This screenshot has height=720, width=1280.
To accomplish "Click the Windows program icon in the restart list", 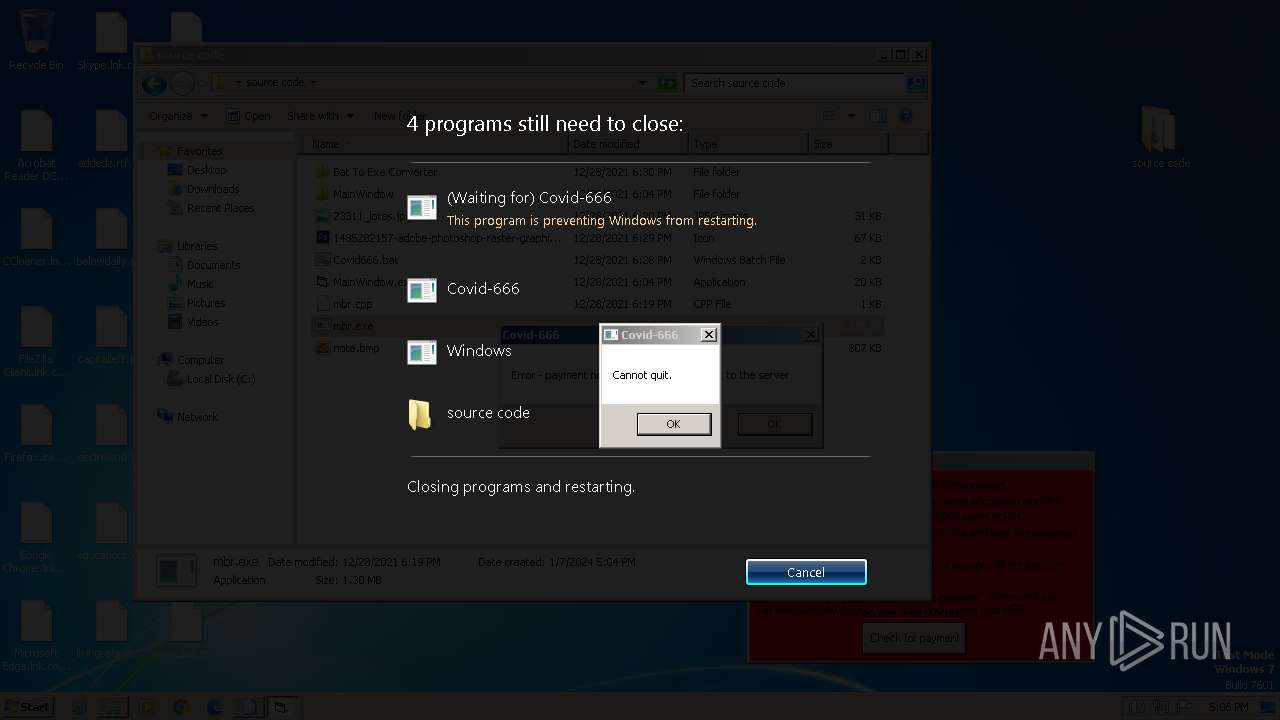I will 422,352.
